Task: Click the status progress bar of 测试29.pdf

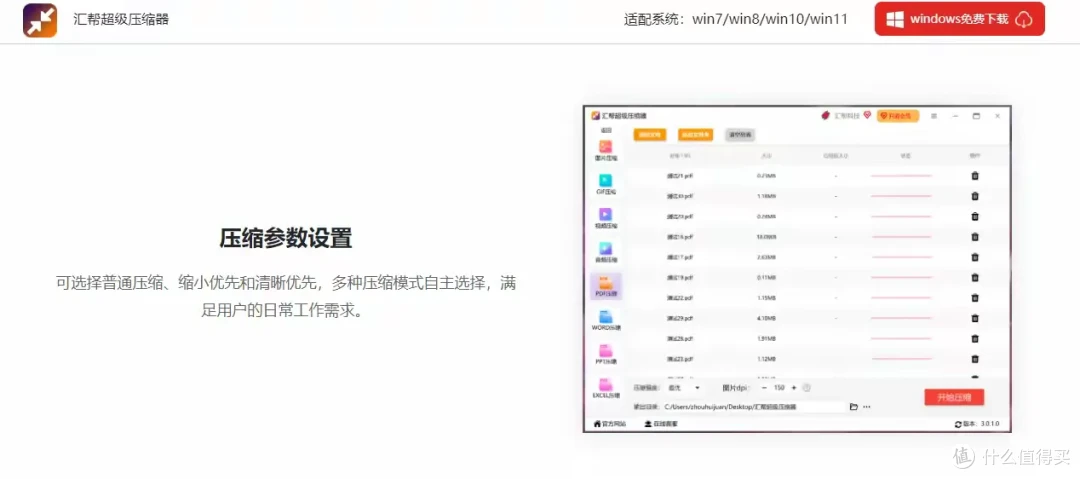Action: tap(901, 318)
